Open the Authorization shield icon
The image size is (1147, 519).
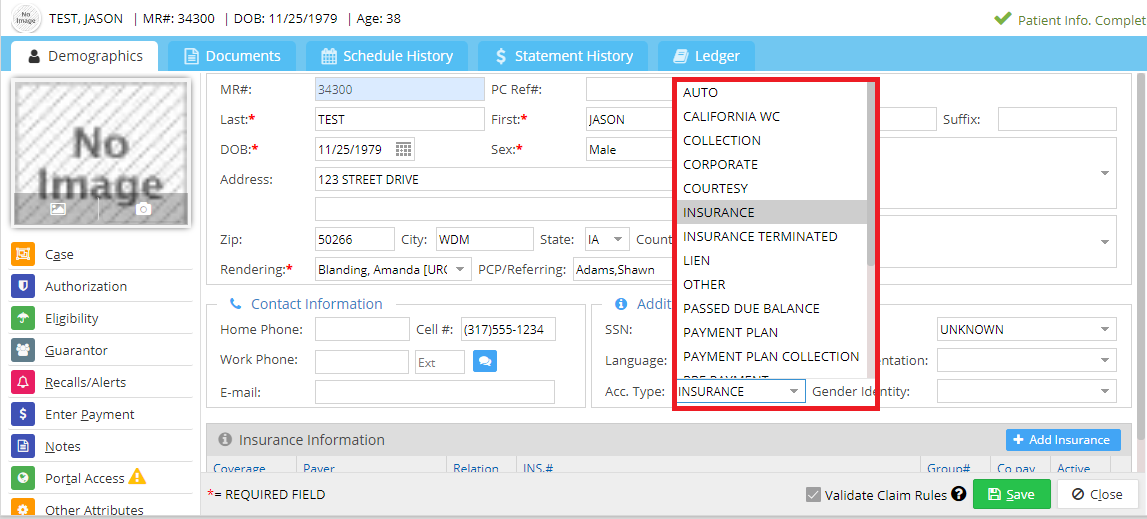pyautogui.click(x=23, y=286)
